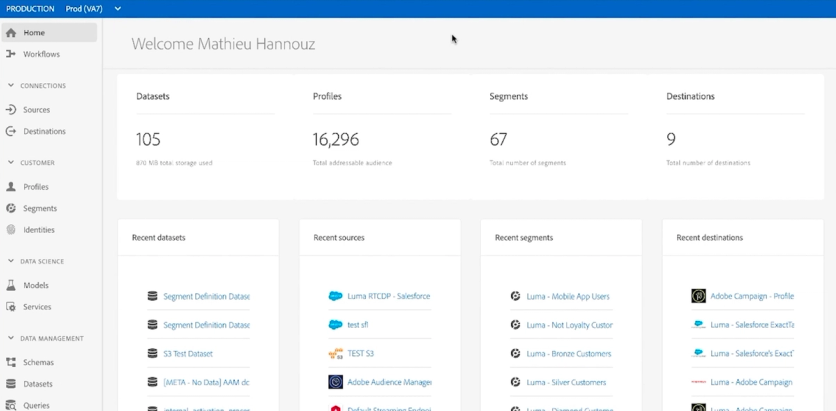Click the Sources arrow icon
Screen dimensions: 836x411
tap(11, 110)
